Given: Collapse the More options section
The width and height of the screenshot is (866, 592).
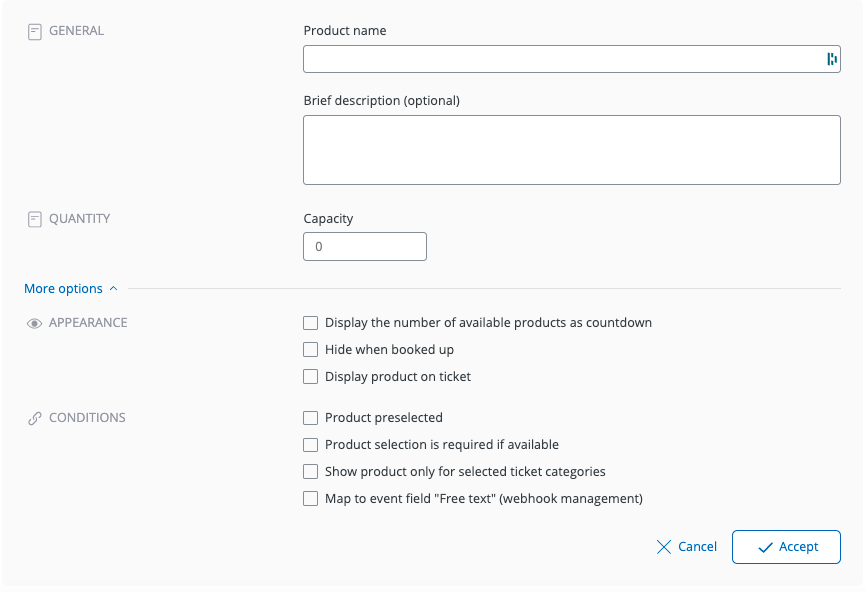Looking at the screenshot, I should [x=64, y=289].
